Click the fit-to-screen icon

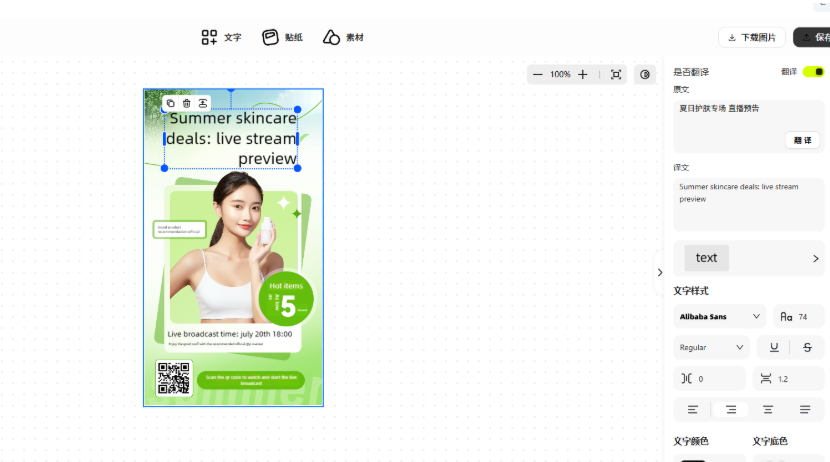(616, 74)
